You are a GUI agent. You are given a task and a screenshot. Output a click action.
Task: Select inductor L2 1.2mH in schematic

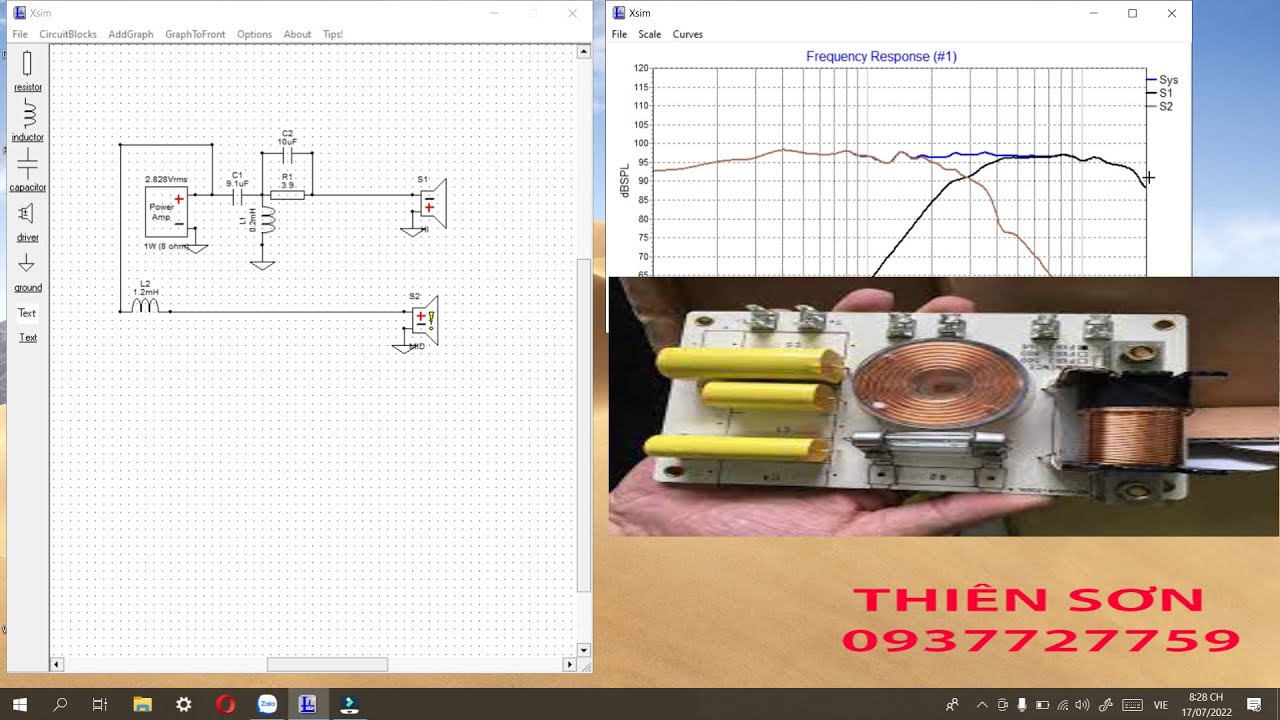tap(145, 304)
